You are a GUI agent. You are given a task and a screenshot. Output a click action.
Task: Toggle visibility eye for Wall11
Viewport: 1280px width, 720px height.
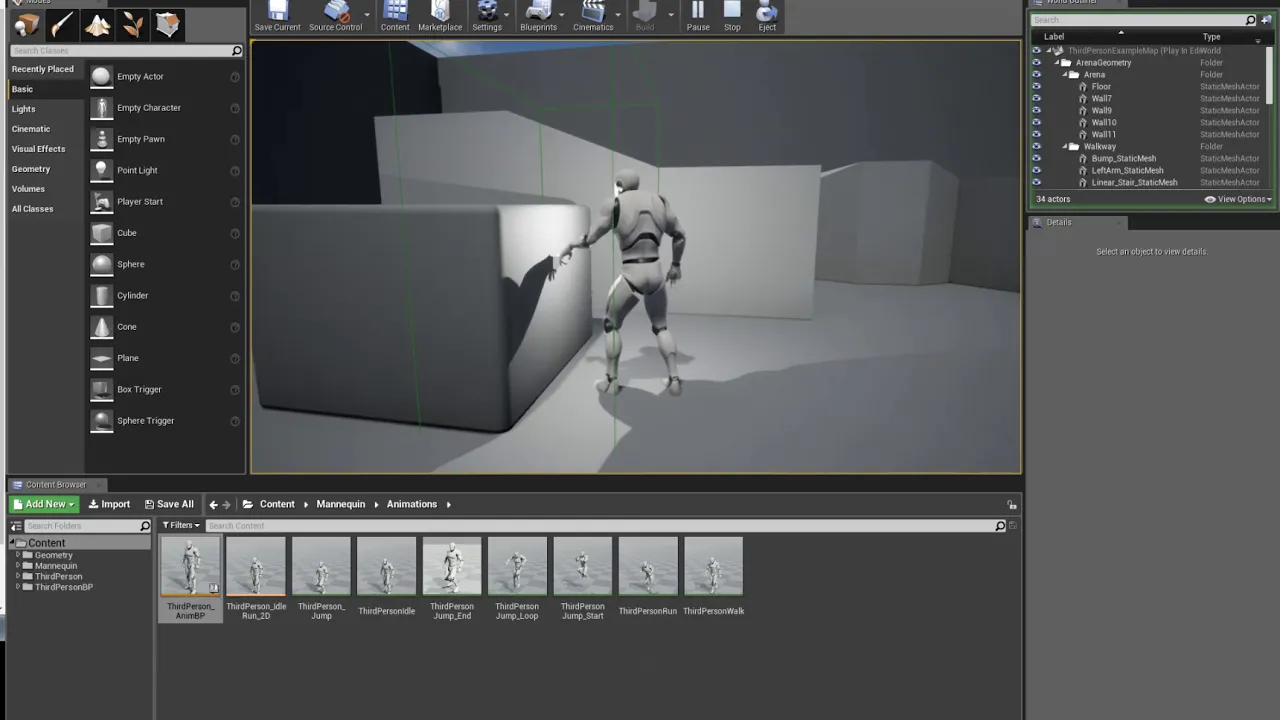click(x=1036, y=135)
